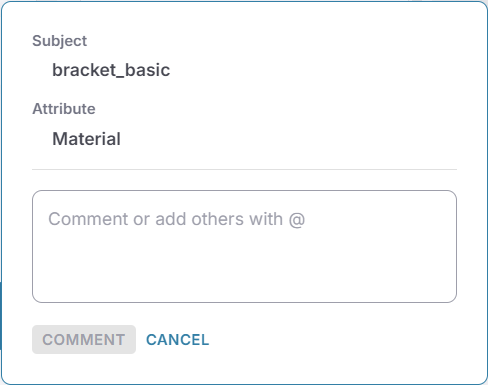This screenshot has width=489, height=385.
Task: Click the divider line below Material
Action: point(244,169)
